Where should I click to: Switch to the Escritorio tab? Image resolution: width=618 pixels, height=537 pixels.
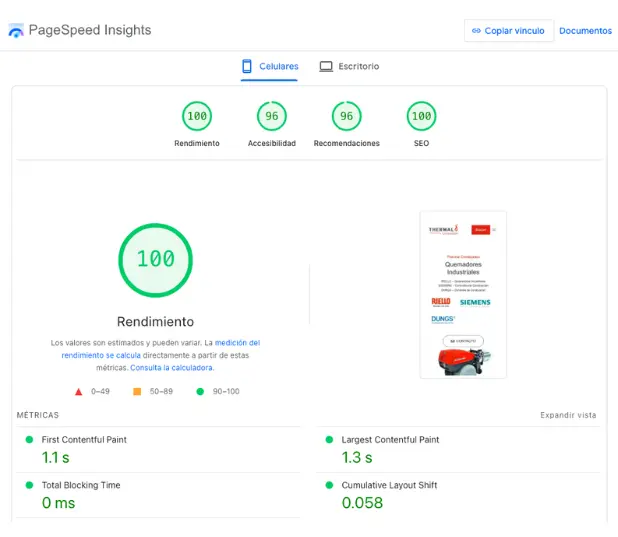point(349,66)
